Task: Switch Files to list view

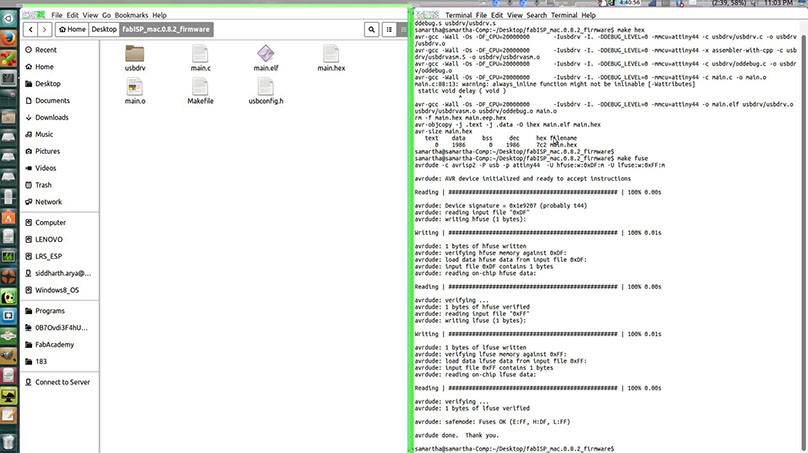Action: coord(389,30)
